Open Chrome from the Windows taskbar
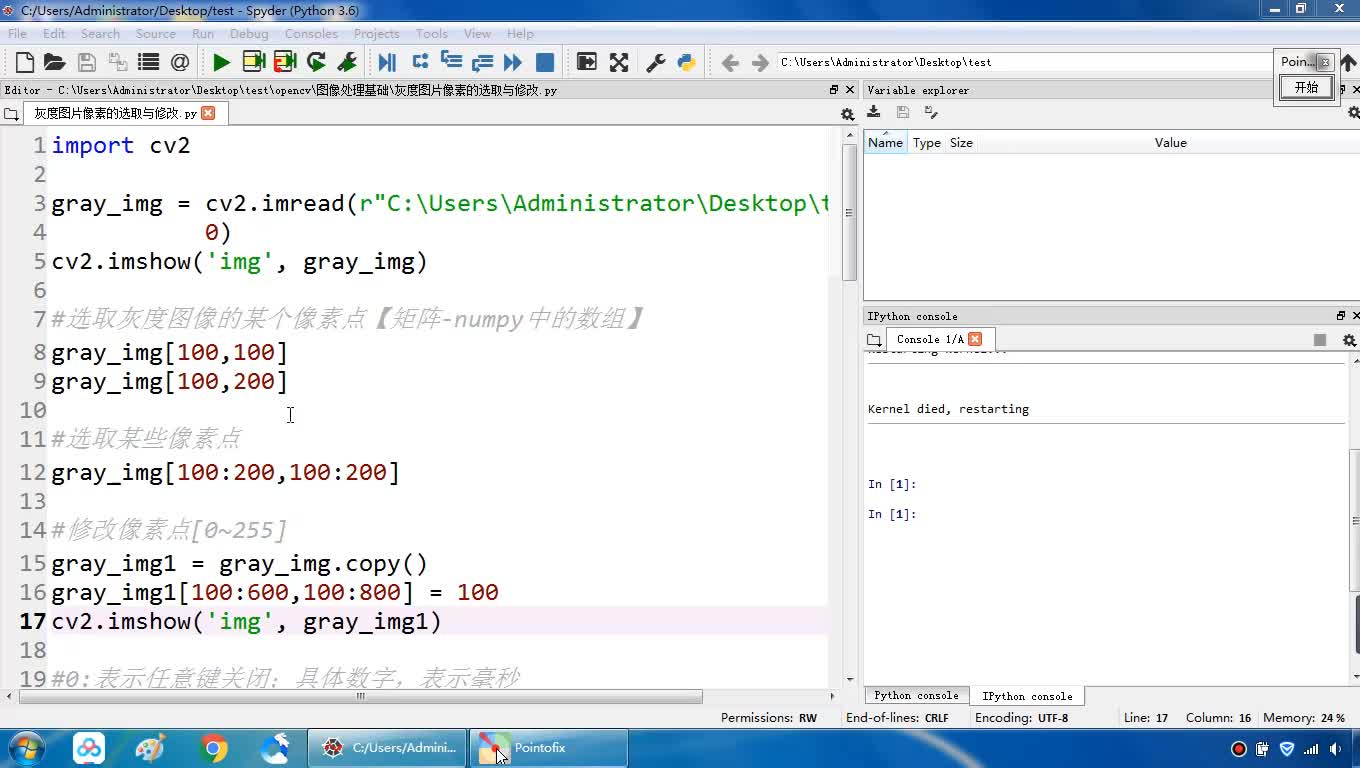Screen dimensions: 1360x768 point(213,748)
